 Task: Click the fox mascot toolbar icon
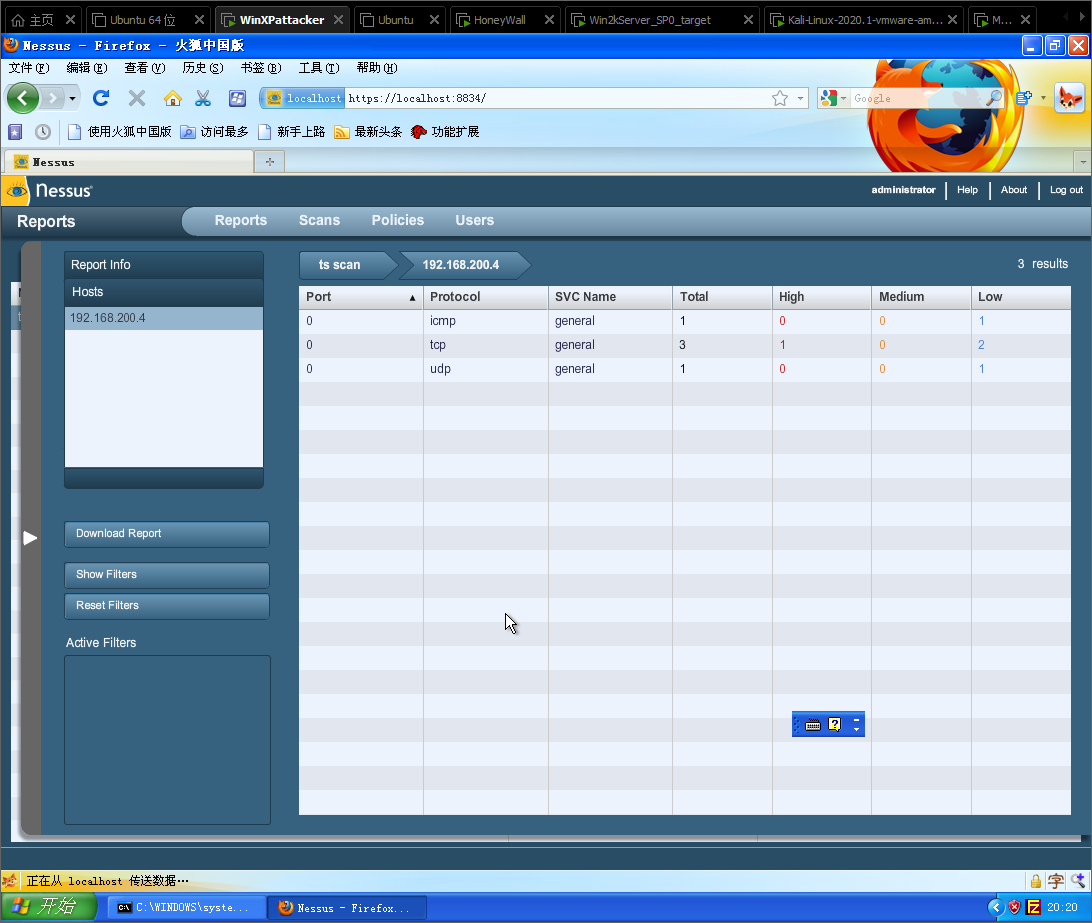tap(1070, 98)
